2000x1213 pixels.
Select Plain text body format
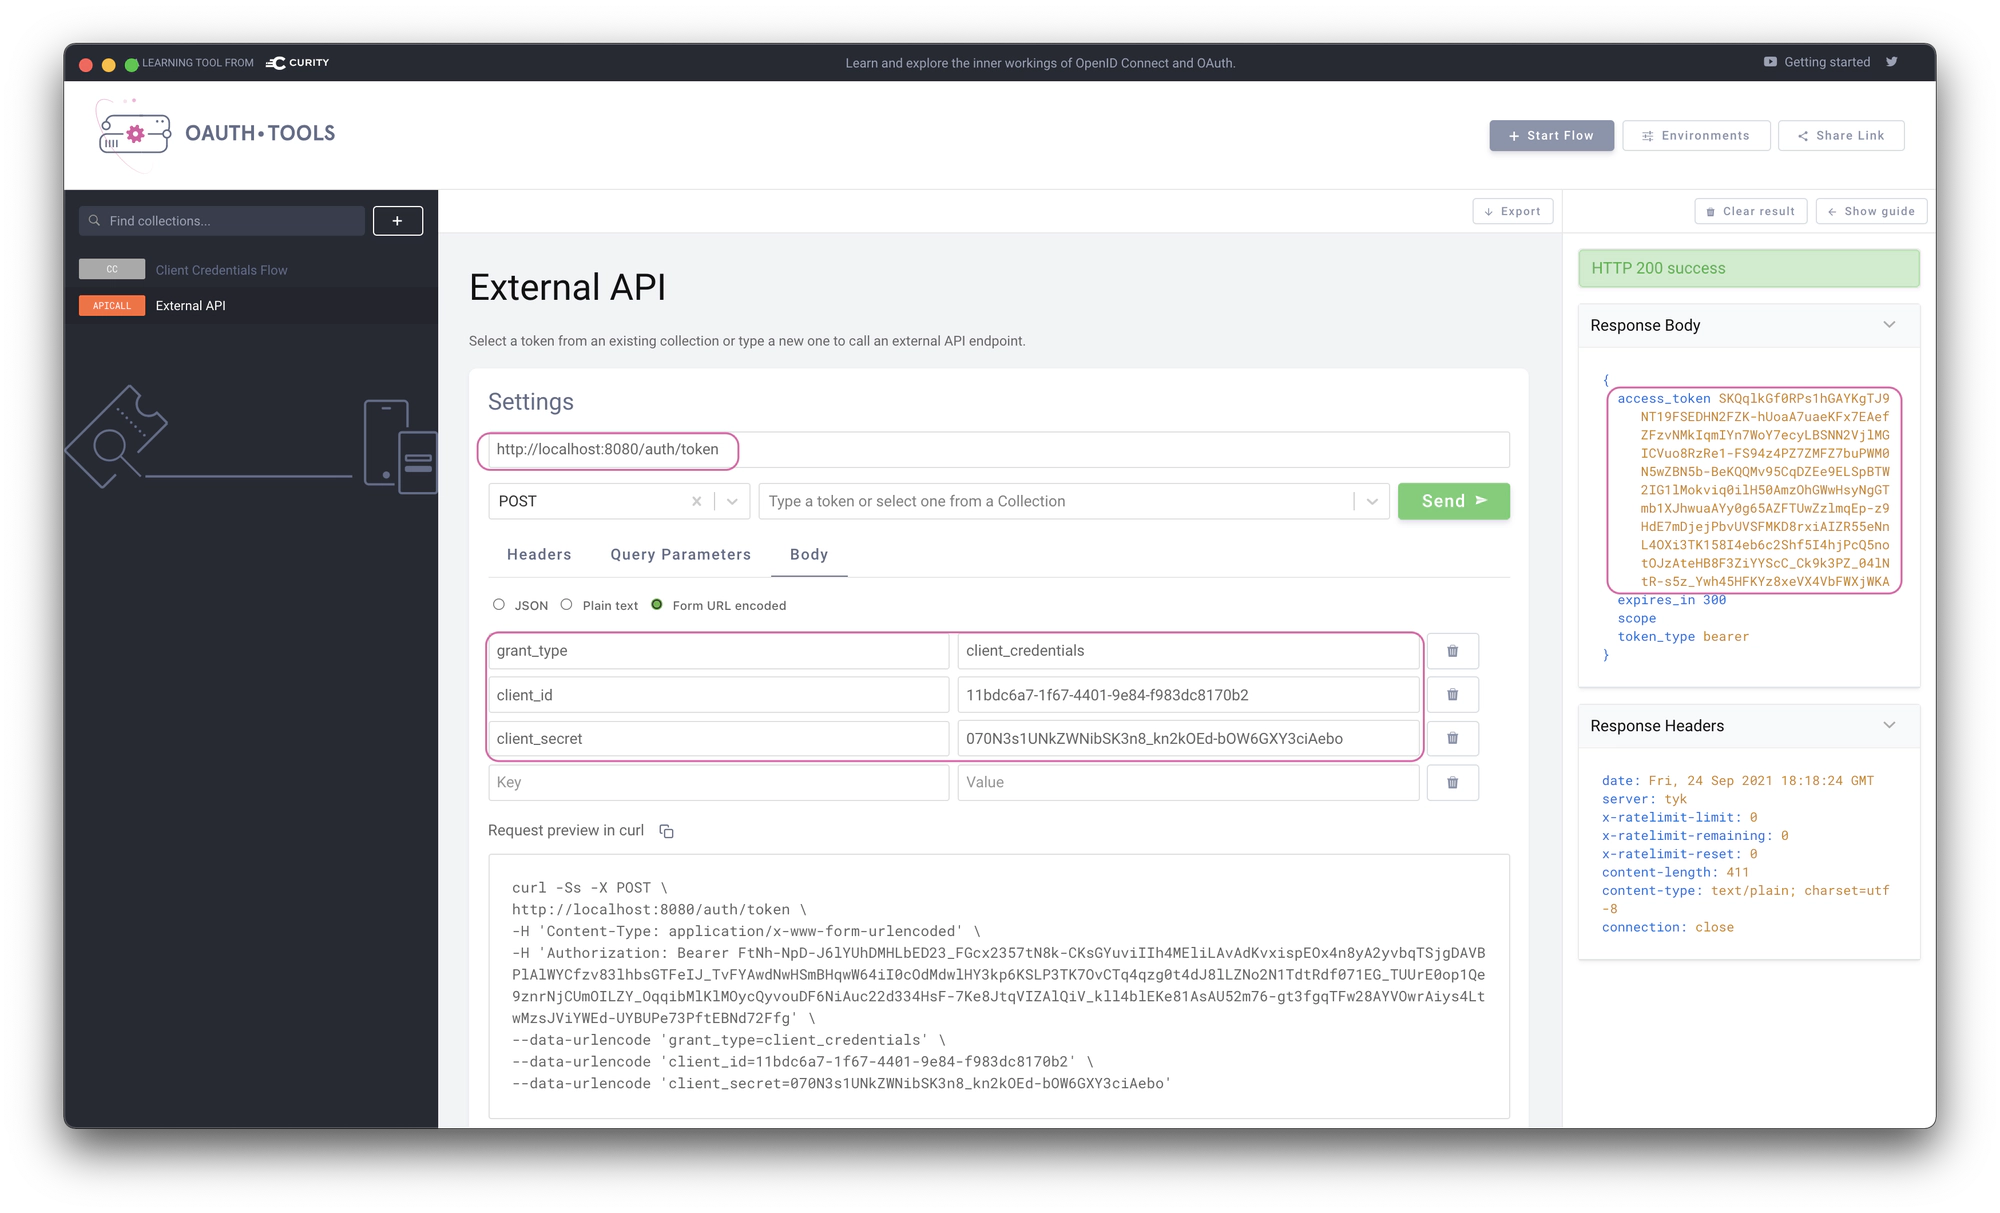[x=567, y=604]
